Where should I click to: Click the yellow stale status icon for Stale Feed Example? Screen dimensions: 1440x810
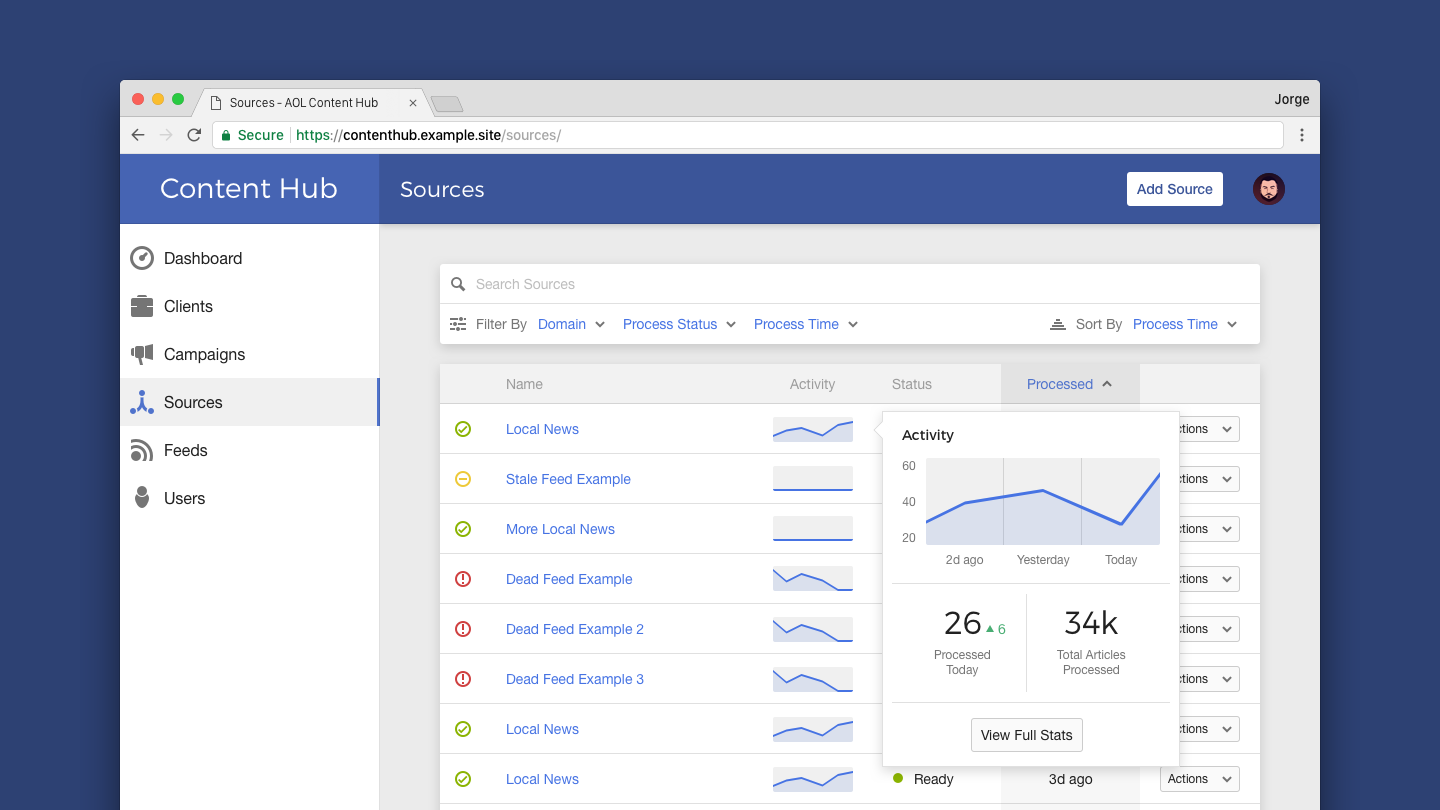pyautogui.click(x=463, y=479)
